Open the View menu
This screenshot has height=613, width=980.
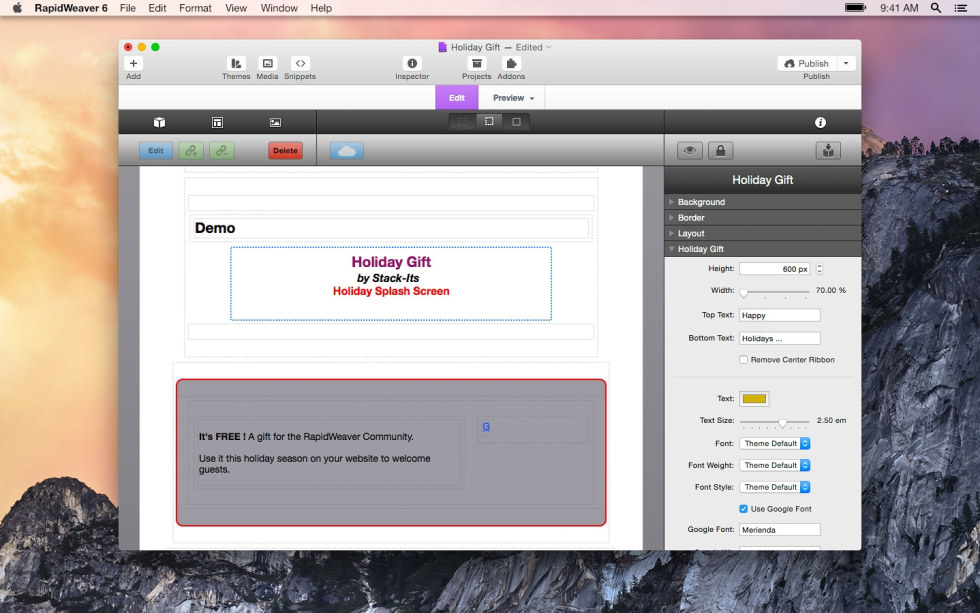point(236,8)
